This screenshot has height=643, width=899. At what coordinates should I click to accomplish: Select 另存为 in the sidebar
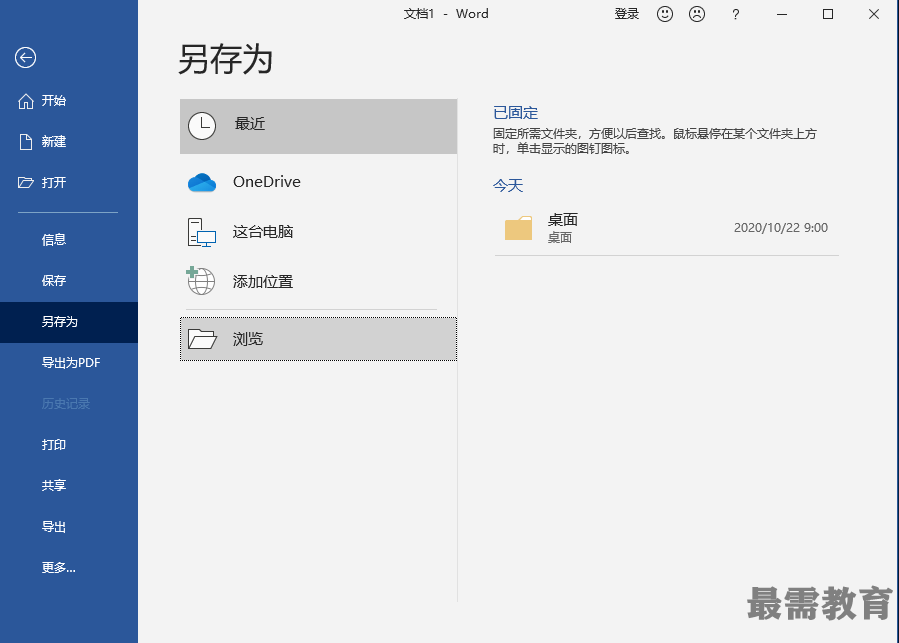(69, 322)
